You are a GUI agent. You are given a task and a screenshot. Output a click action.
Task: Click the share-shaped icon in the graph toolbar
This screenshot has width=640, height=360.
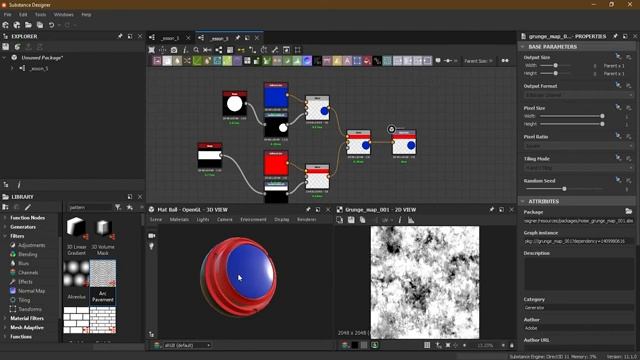[x=219, y=50]
